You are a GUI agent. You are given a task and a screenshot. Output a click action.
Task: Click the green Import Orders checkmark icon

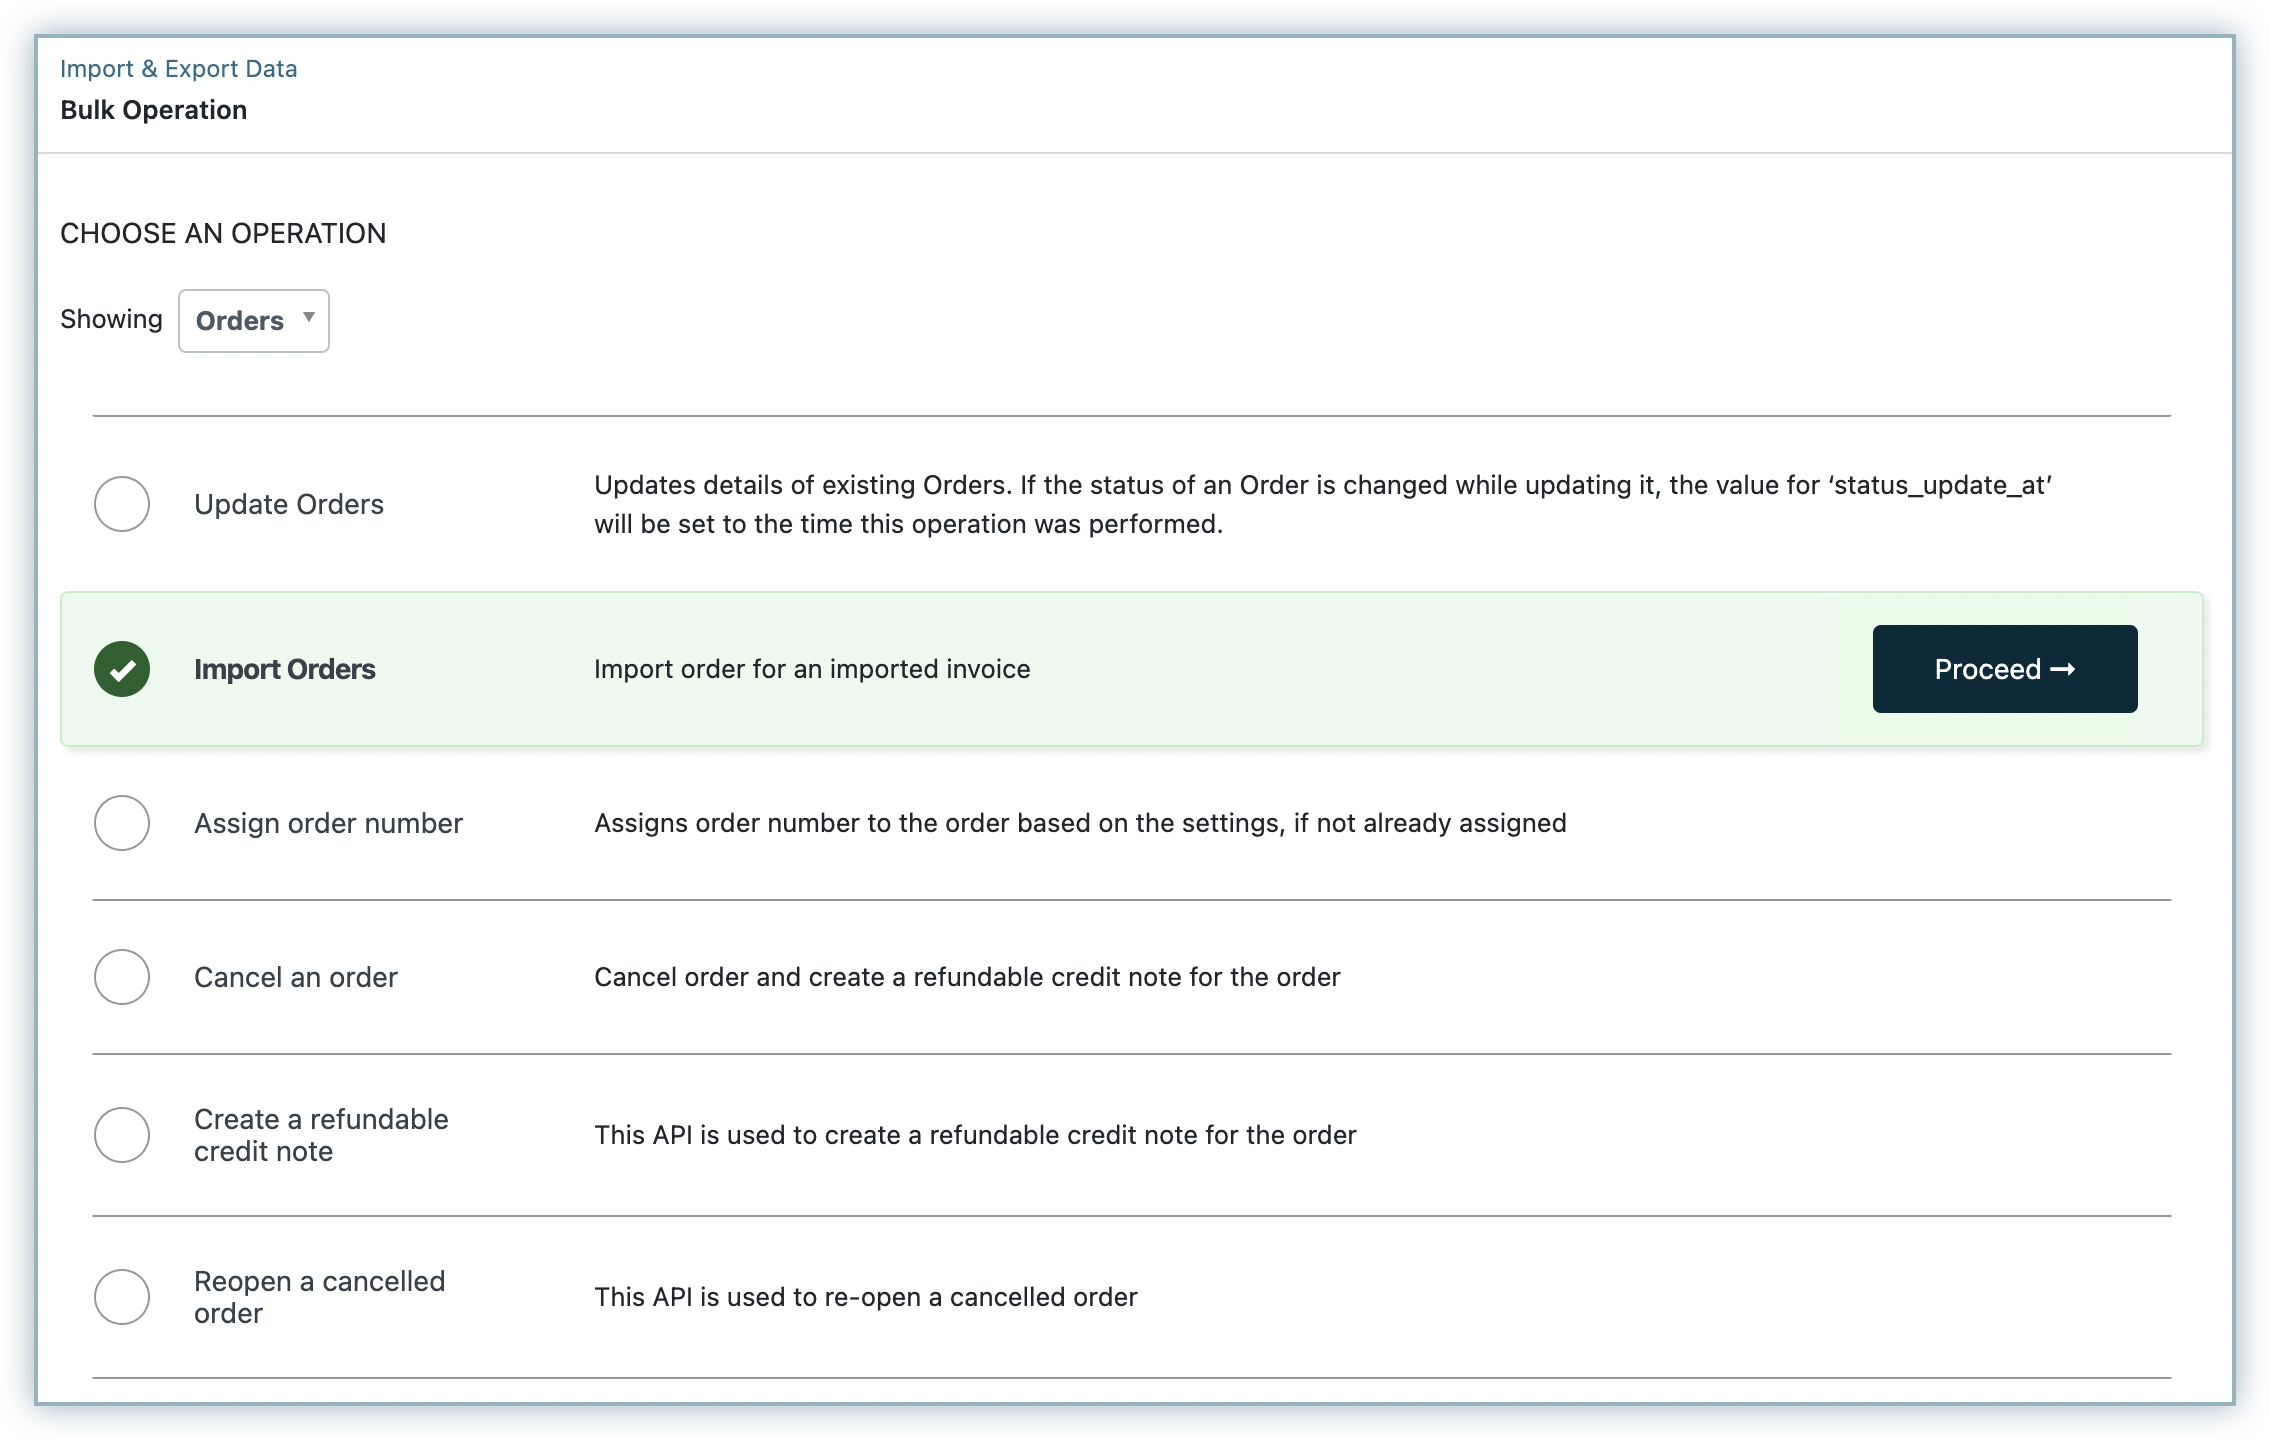tap(122, 669)
